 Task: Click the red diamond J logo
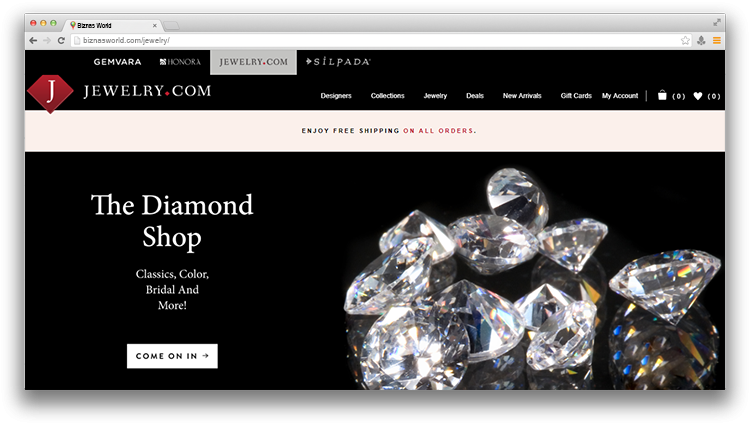tap(50, 94)
